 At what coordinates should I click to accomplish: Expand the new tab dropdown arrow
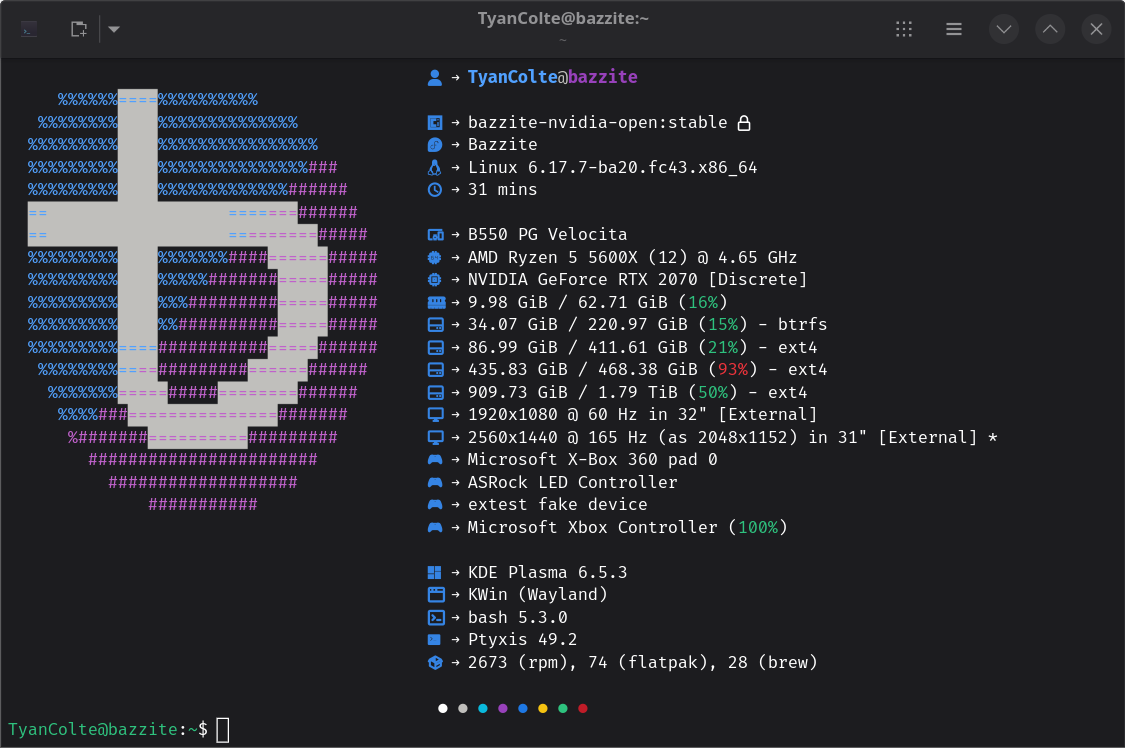(113, 29)
